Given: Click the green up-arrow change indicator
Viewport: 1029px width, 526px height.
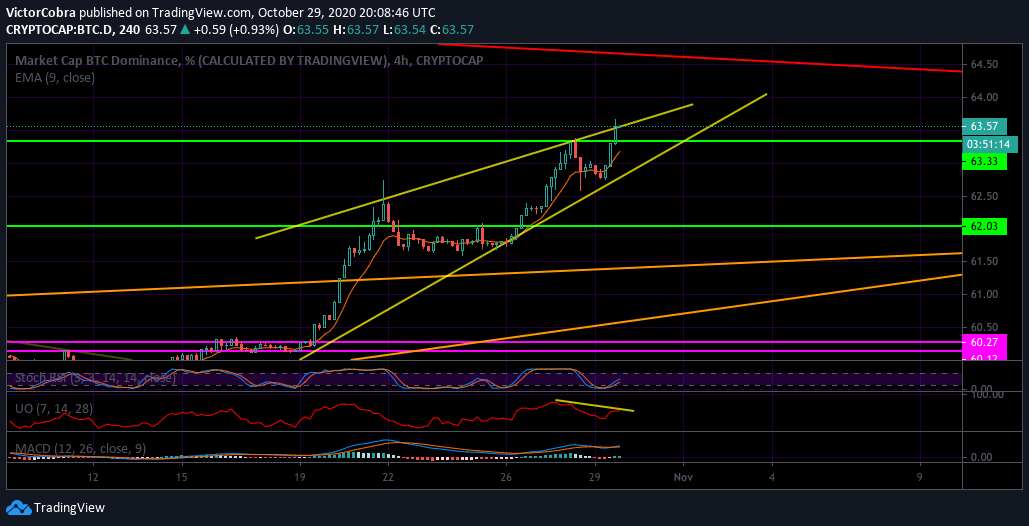Looking at the screenshot, I should pos(186,30).
